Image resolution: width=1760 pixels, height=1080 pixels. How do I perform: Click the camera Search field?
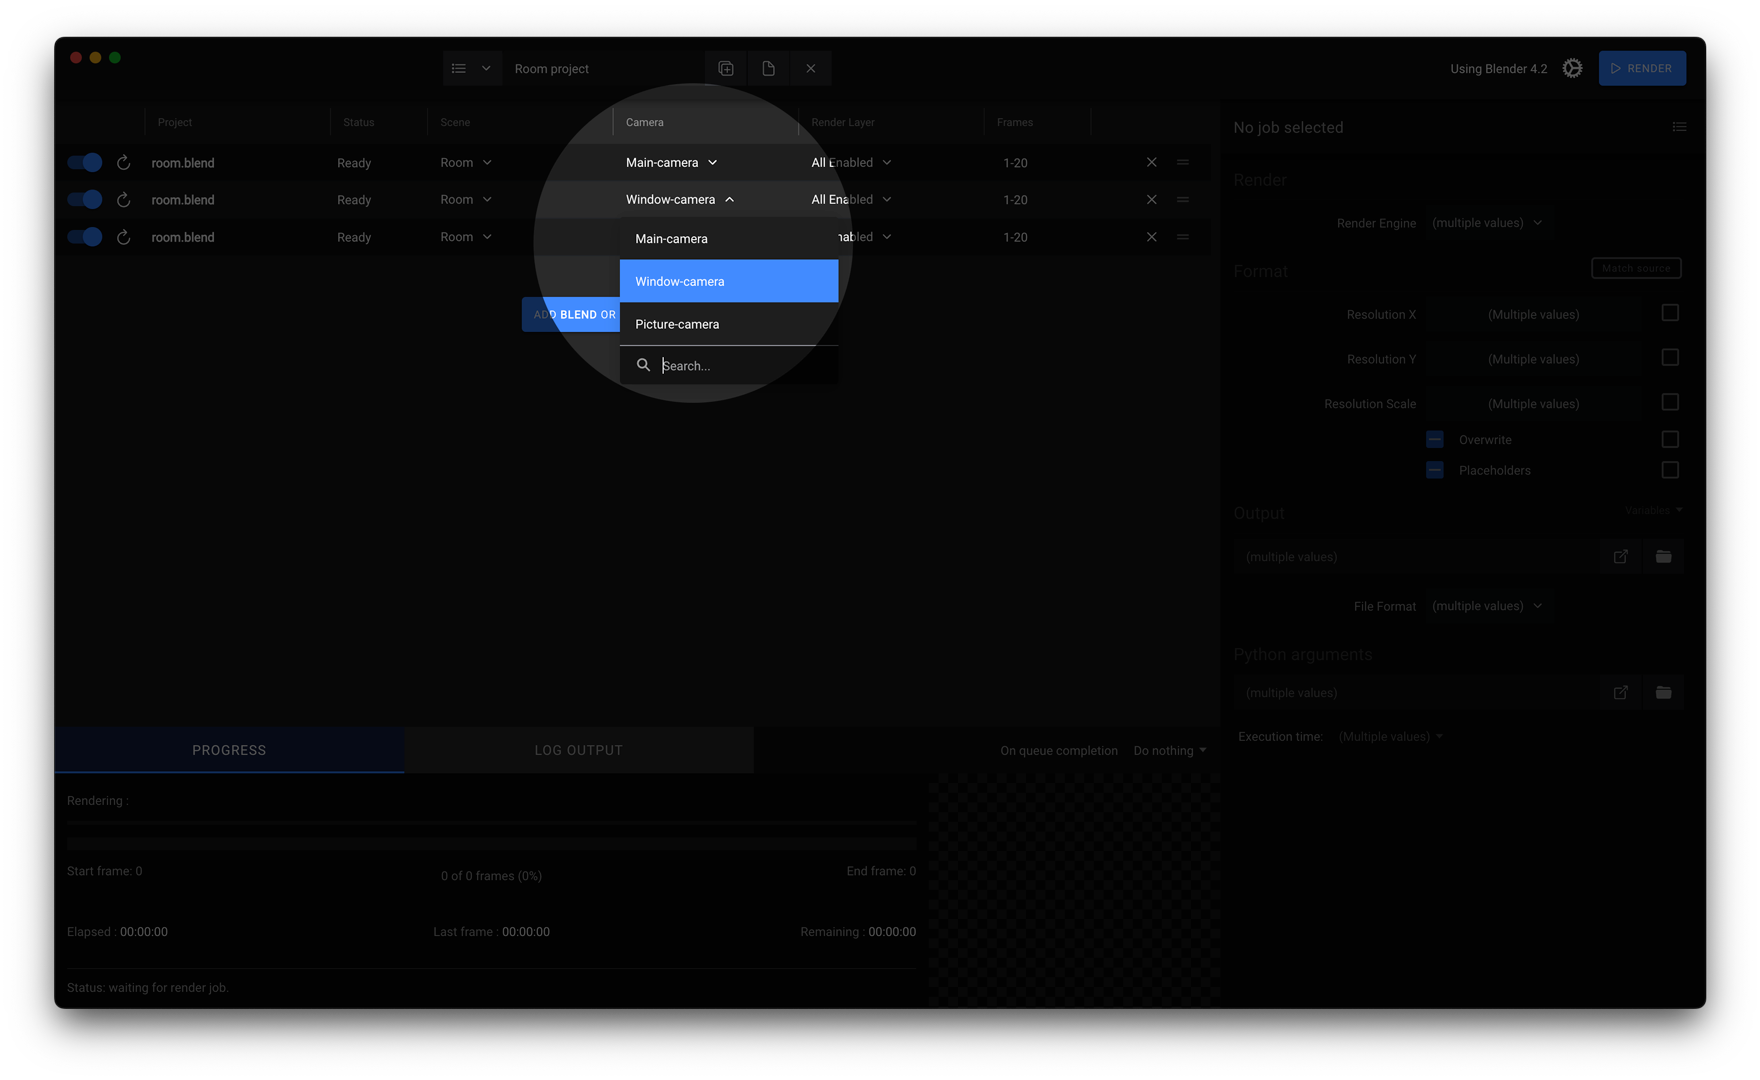point(740,366)
